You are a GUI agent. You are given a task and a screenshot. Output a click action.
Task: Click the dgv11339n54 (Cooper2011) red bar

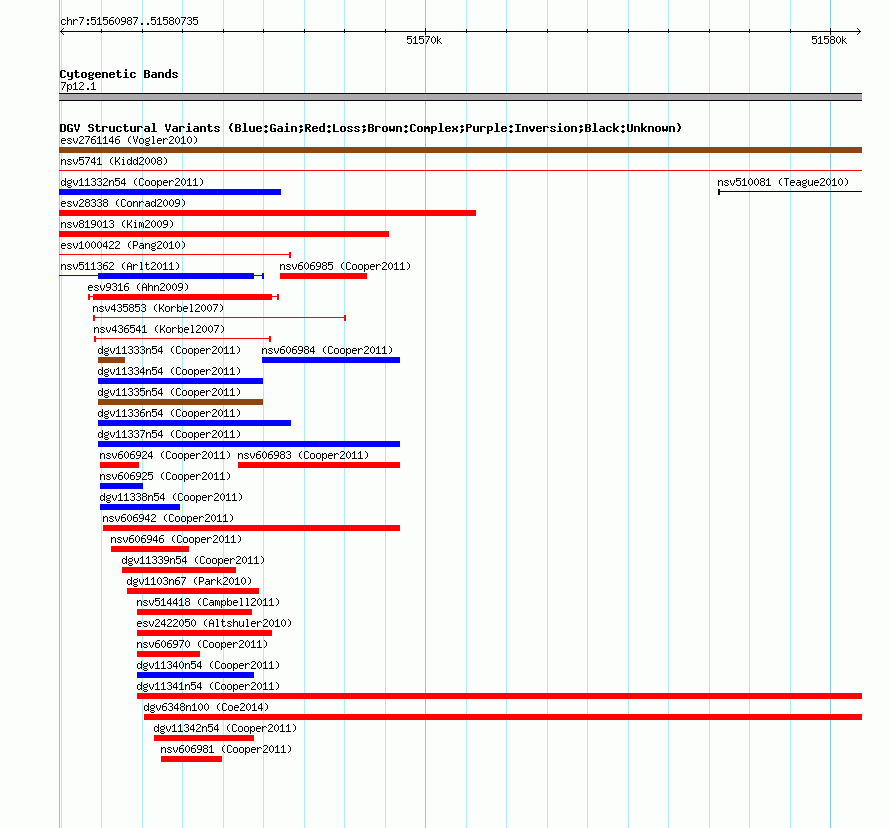[x=179, y=570]
